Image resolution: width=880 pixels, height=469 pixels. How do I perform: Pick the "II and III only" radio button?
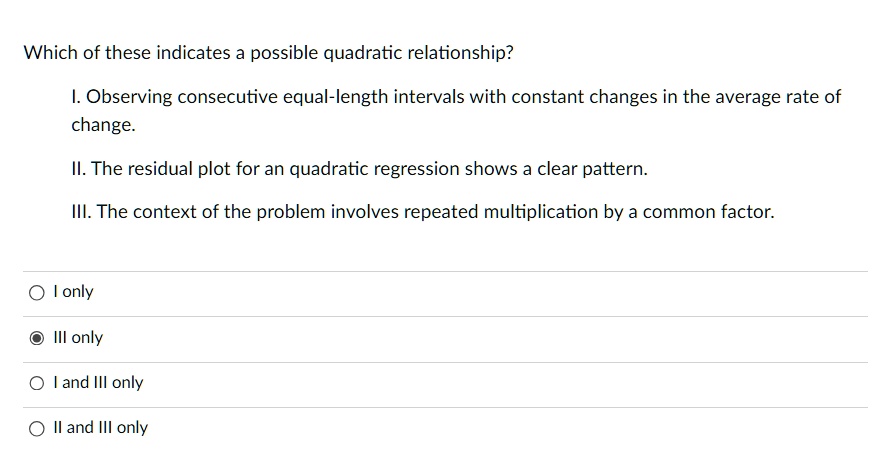click(36, 428)
